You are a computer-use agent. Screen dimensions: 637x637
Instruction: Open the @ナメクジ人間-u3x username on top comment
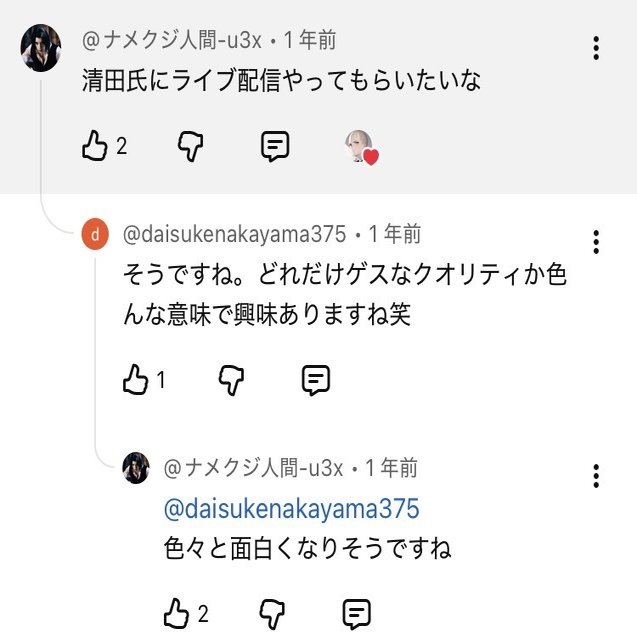(172, 41)
